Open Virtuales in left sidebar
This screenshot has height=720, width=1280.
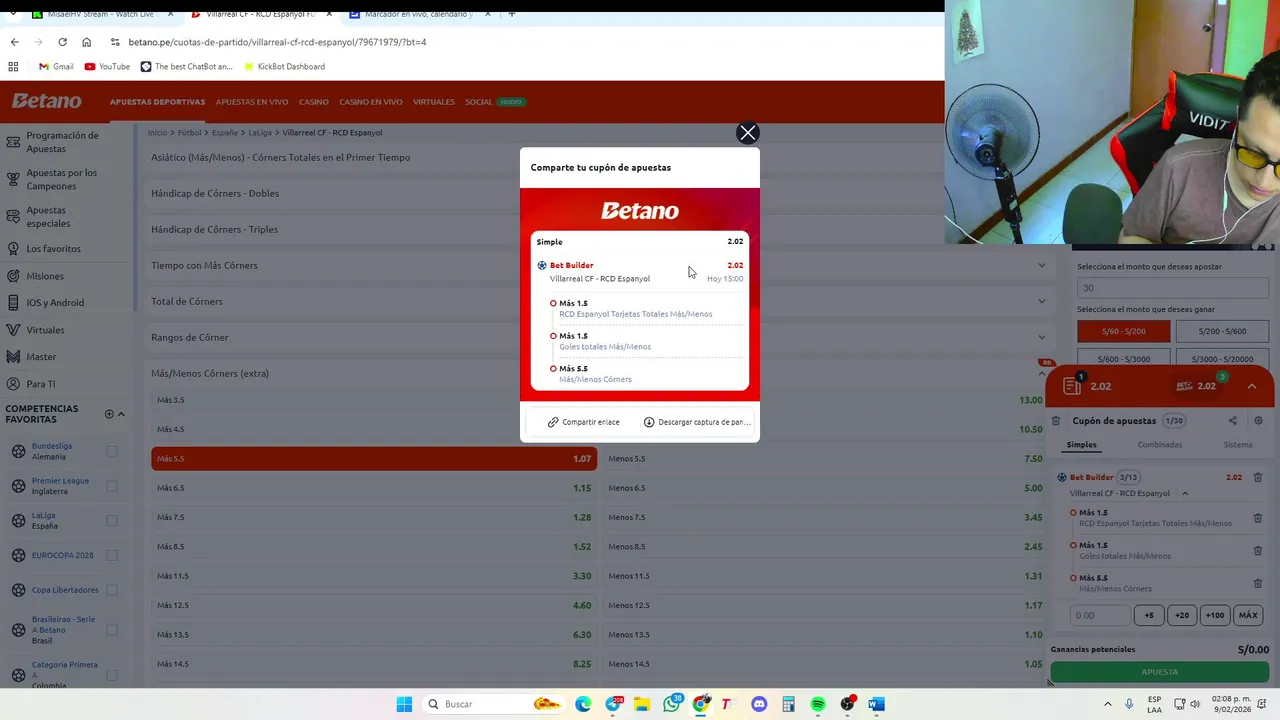[x=45, y=330]
